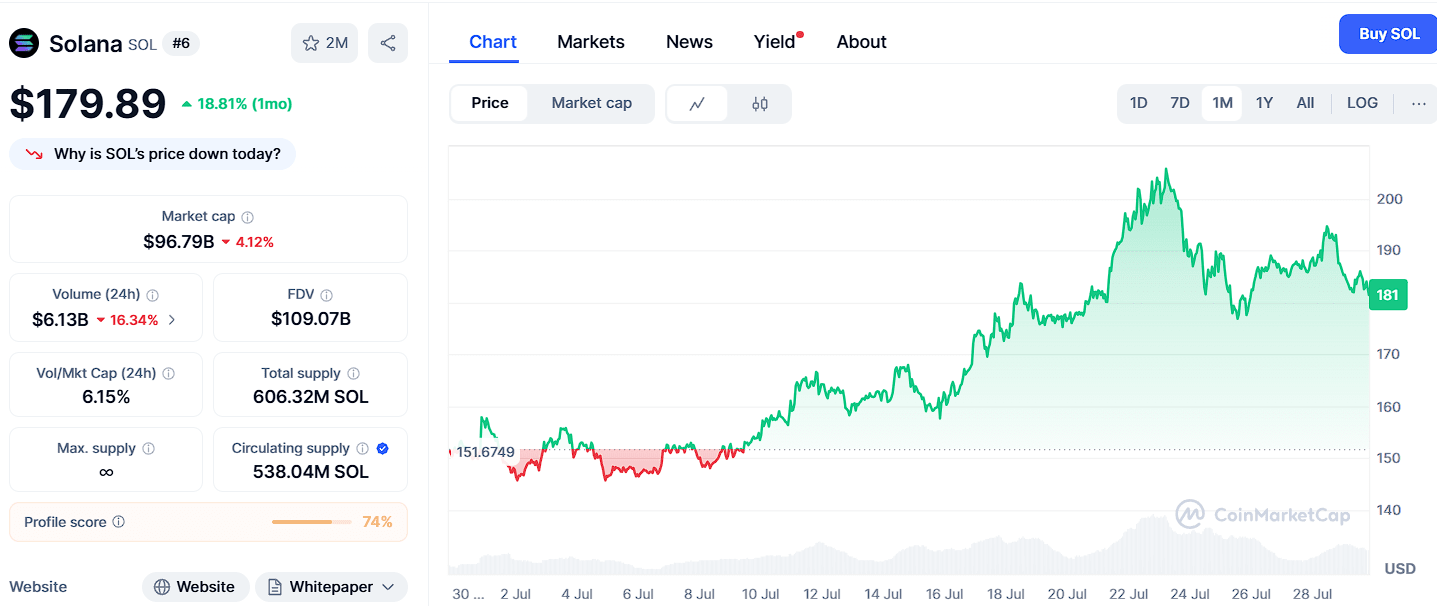Image resolution: width=1437 pixels, height=606 pixels.
Task: Click the Market cap info icon
Action: [248, 217]
